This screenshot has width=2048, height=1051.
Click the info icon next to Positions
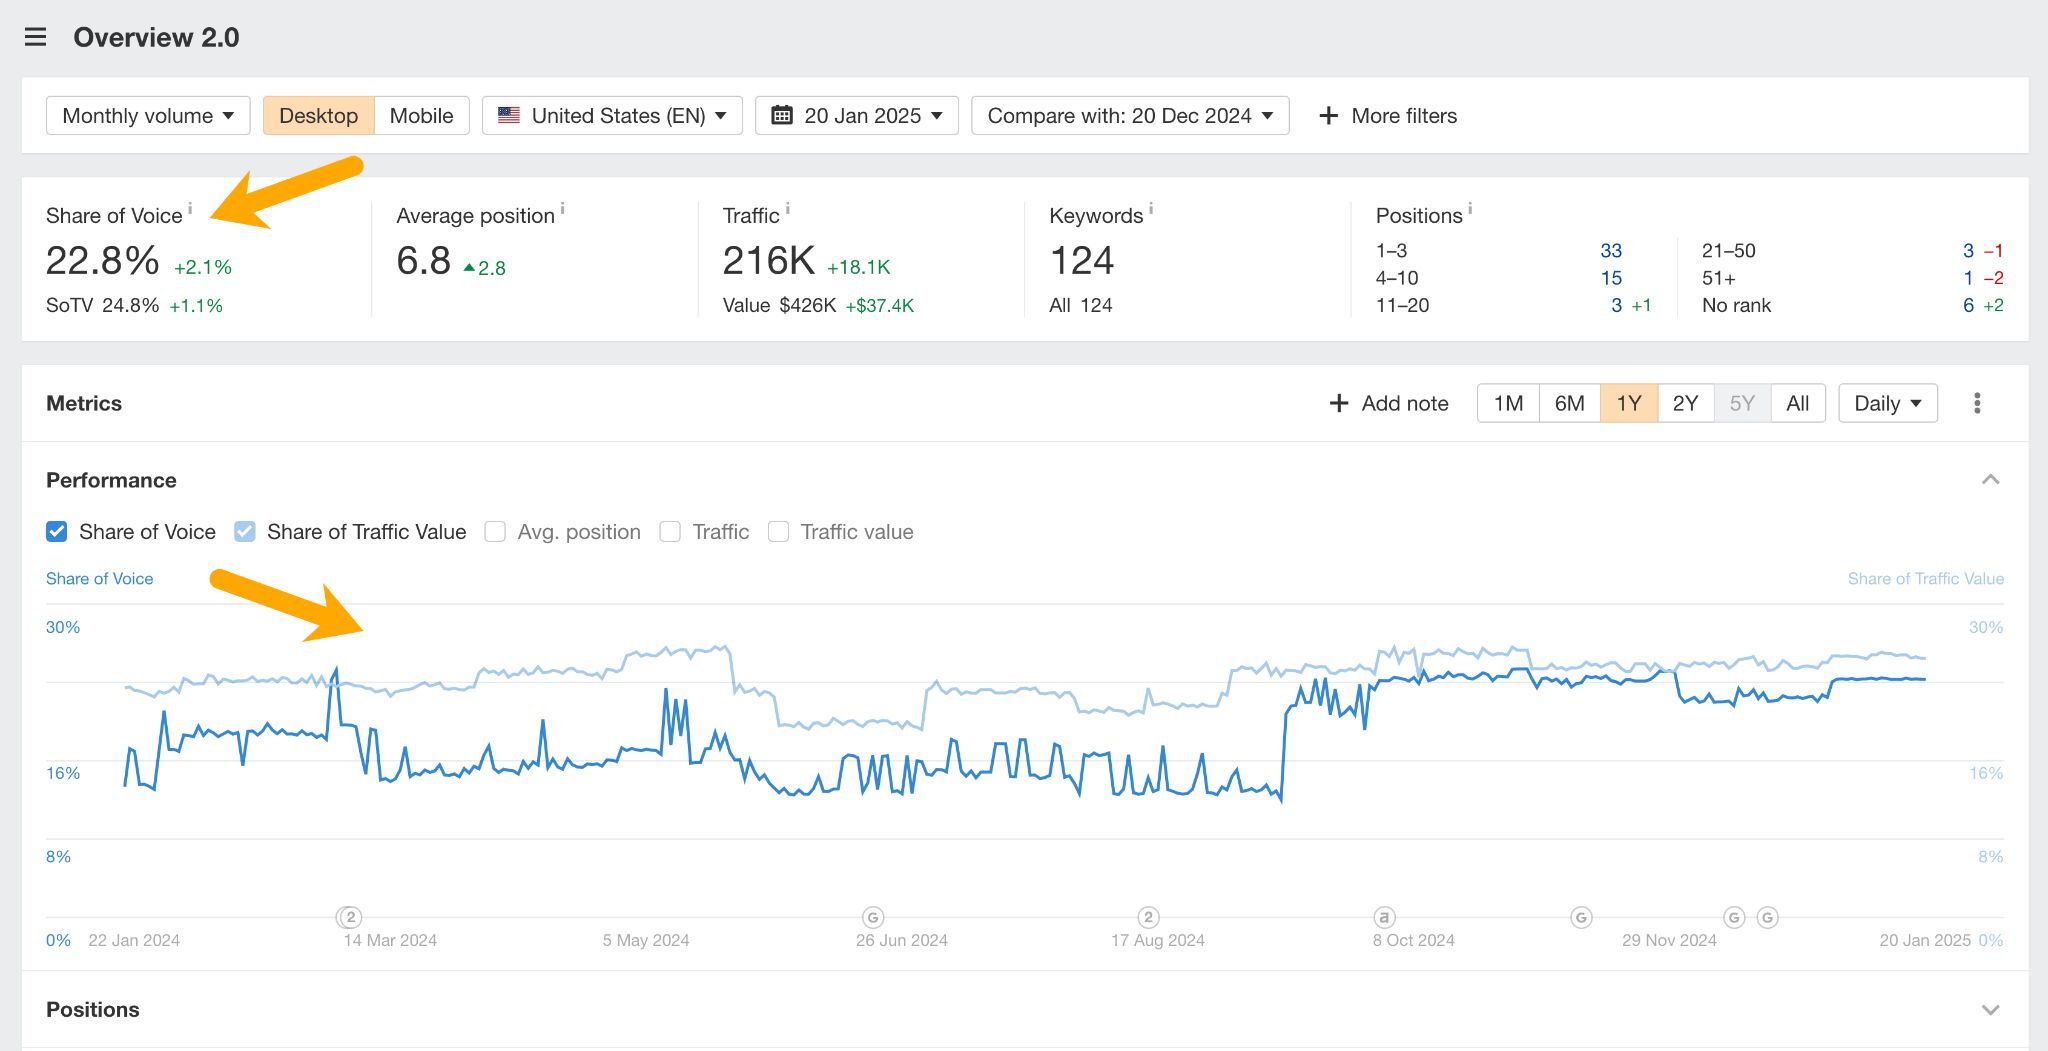1468,207
